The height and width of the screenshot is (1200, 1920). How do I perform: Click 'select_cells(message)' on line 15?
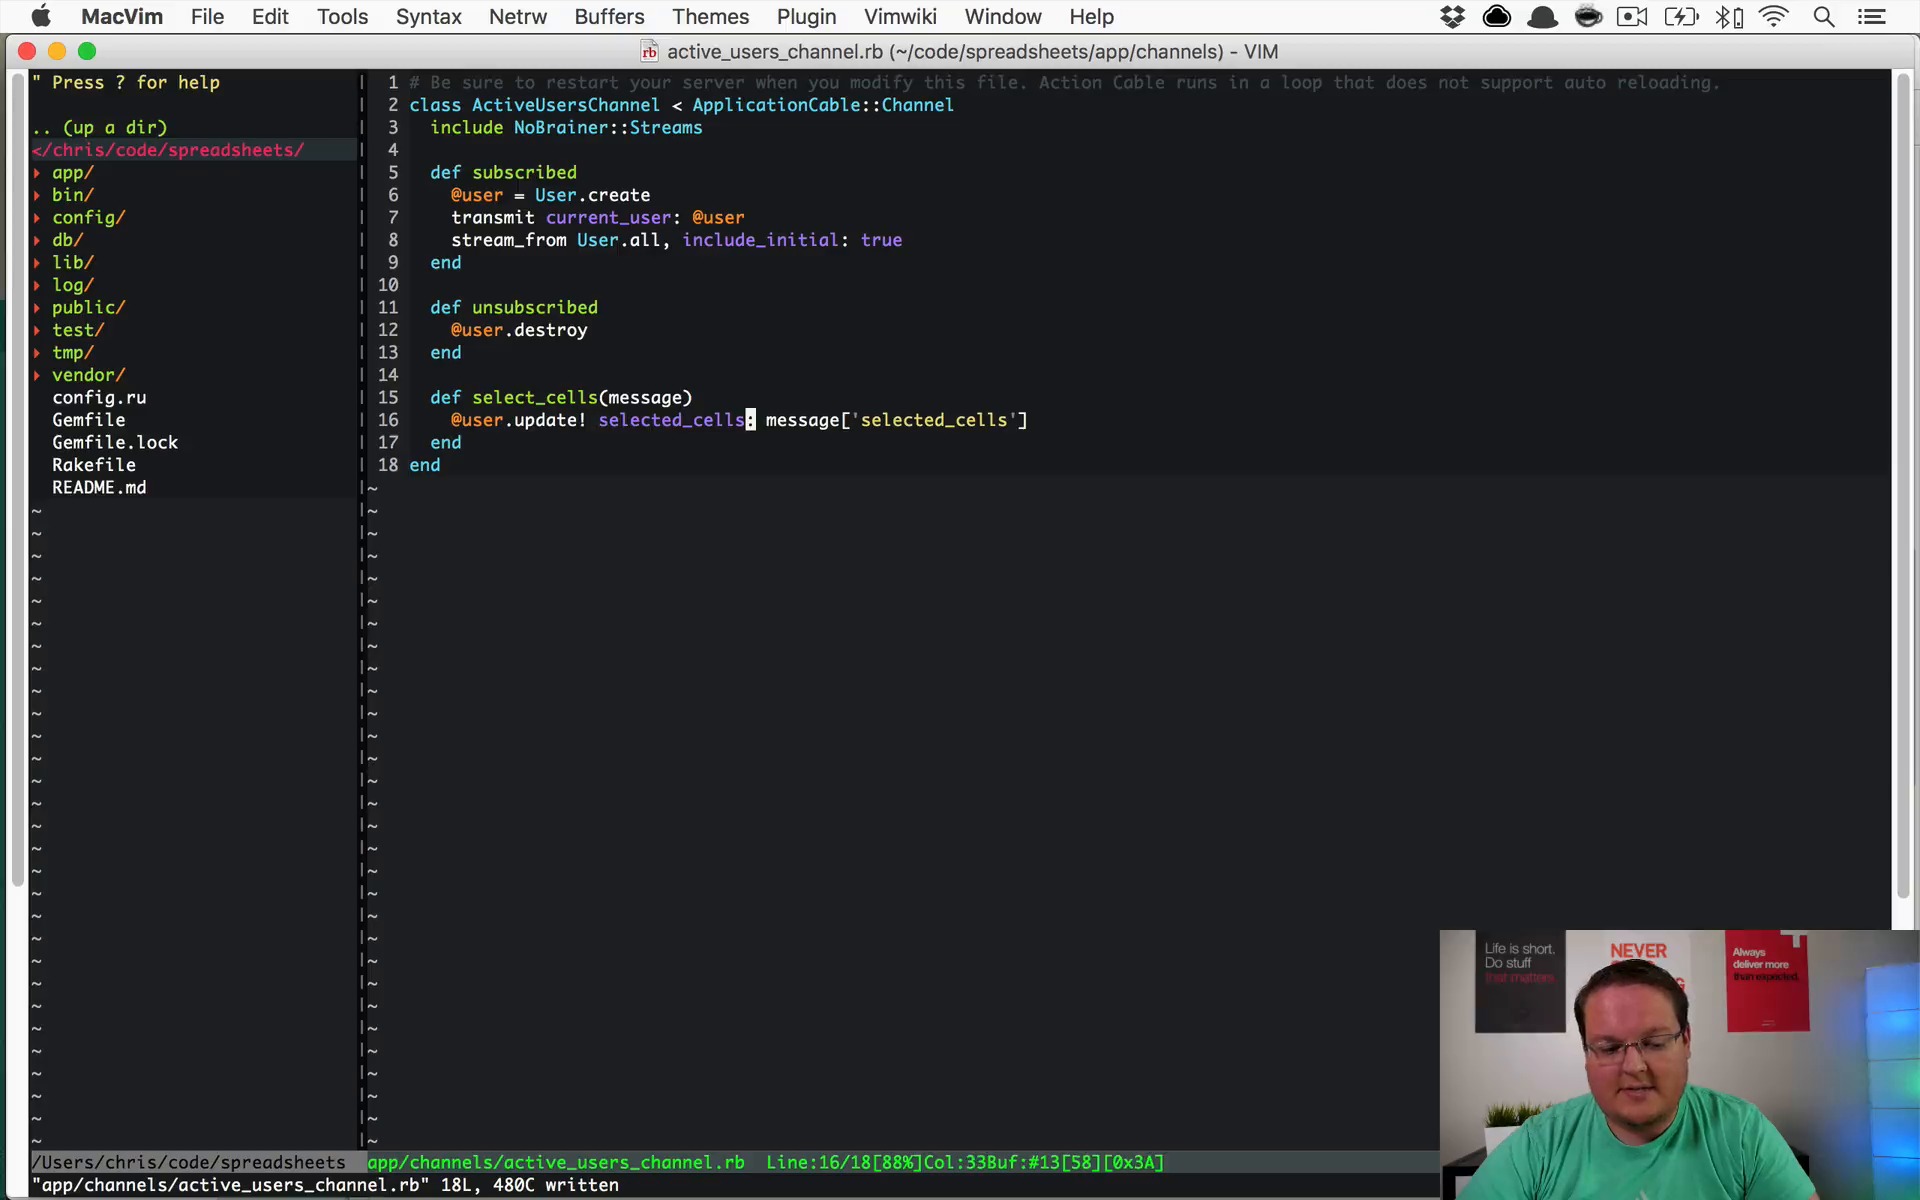582,398
